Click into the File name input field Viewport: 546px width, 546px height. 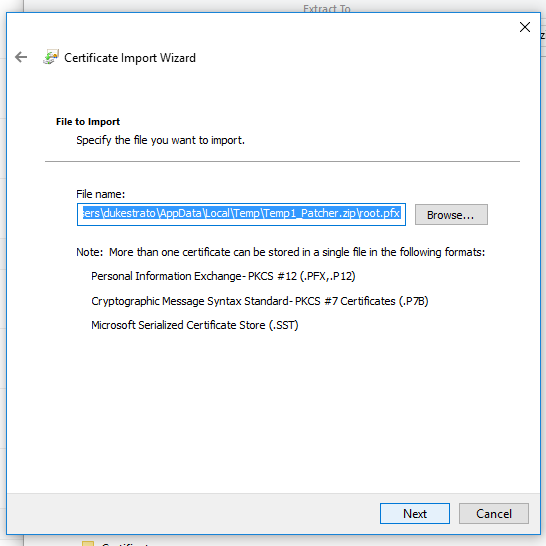point(241,214)
